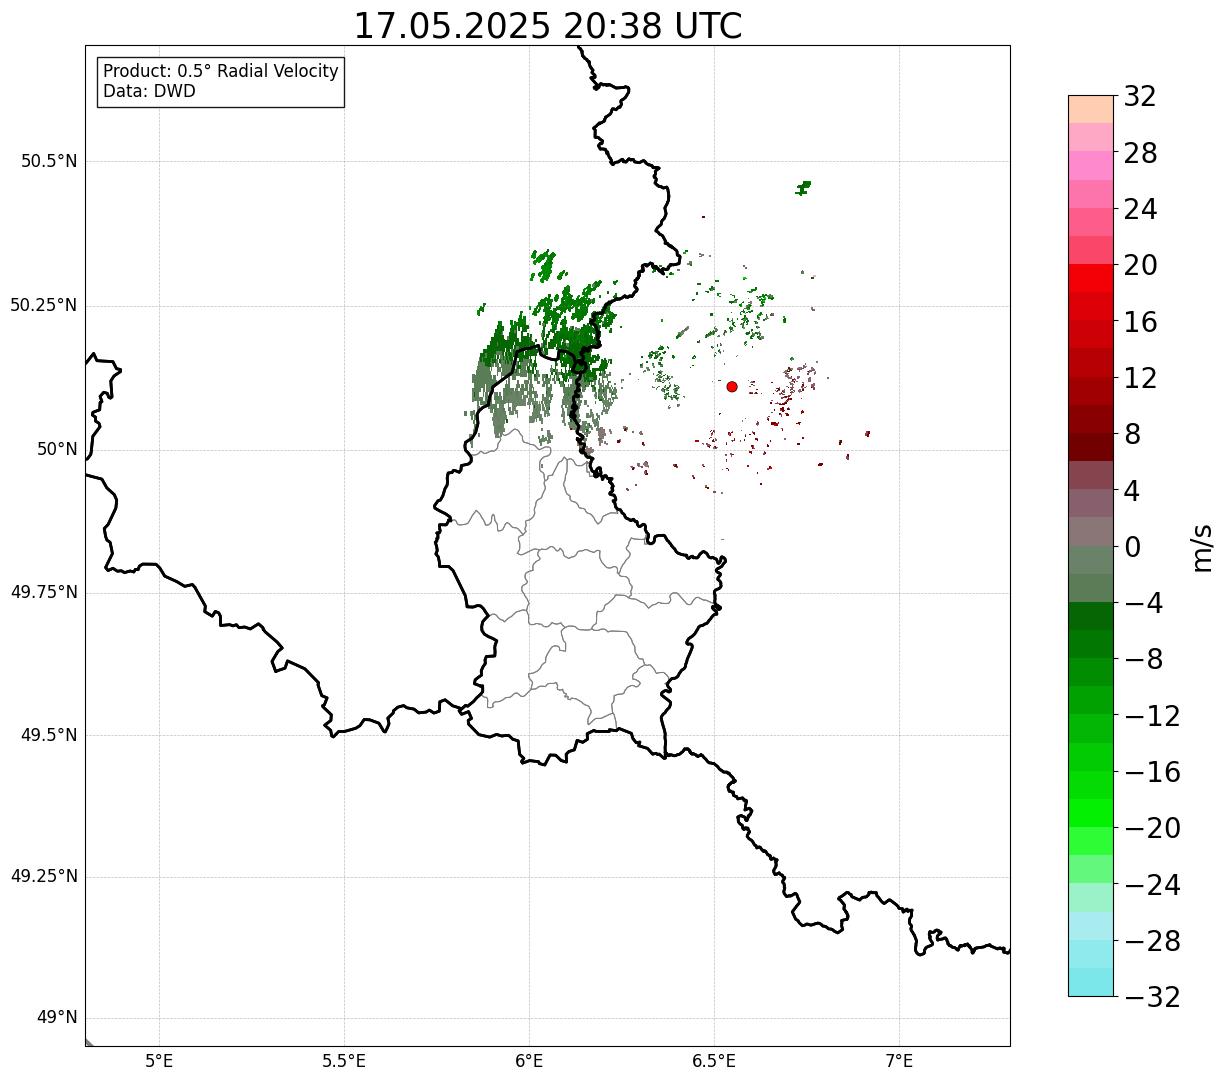1225x1081 pixels.
Task: Click colorbar tick value −28
Action: [x=1152, y=941]
